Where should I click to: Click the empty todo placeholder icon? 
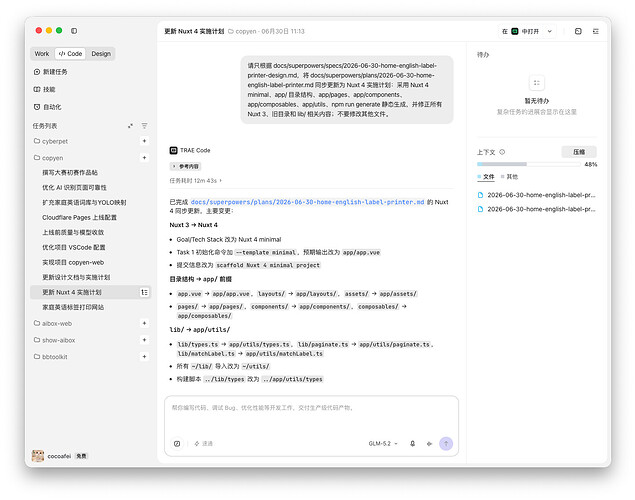point(537,83)
